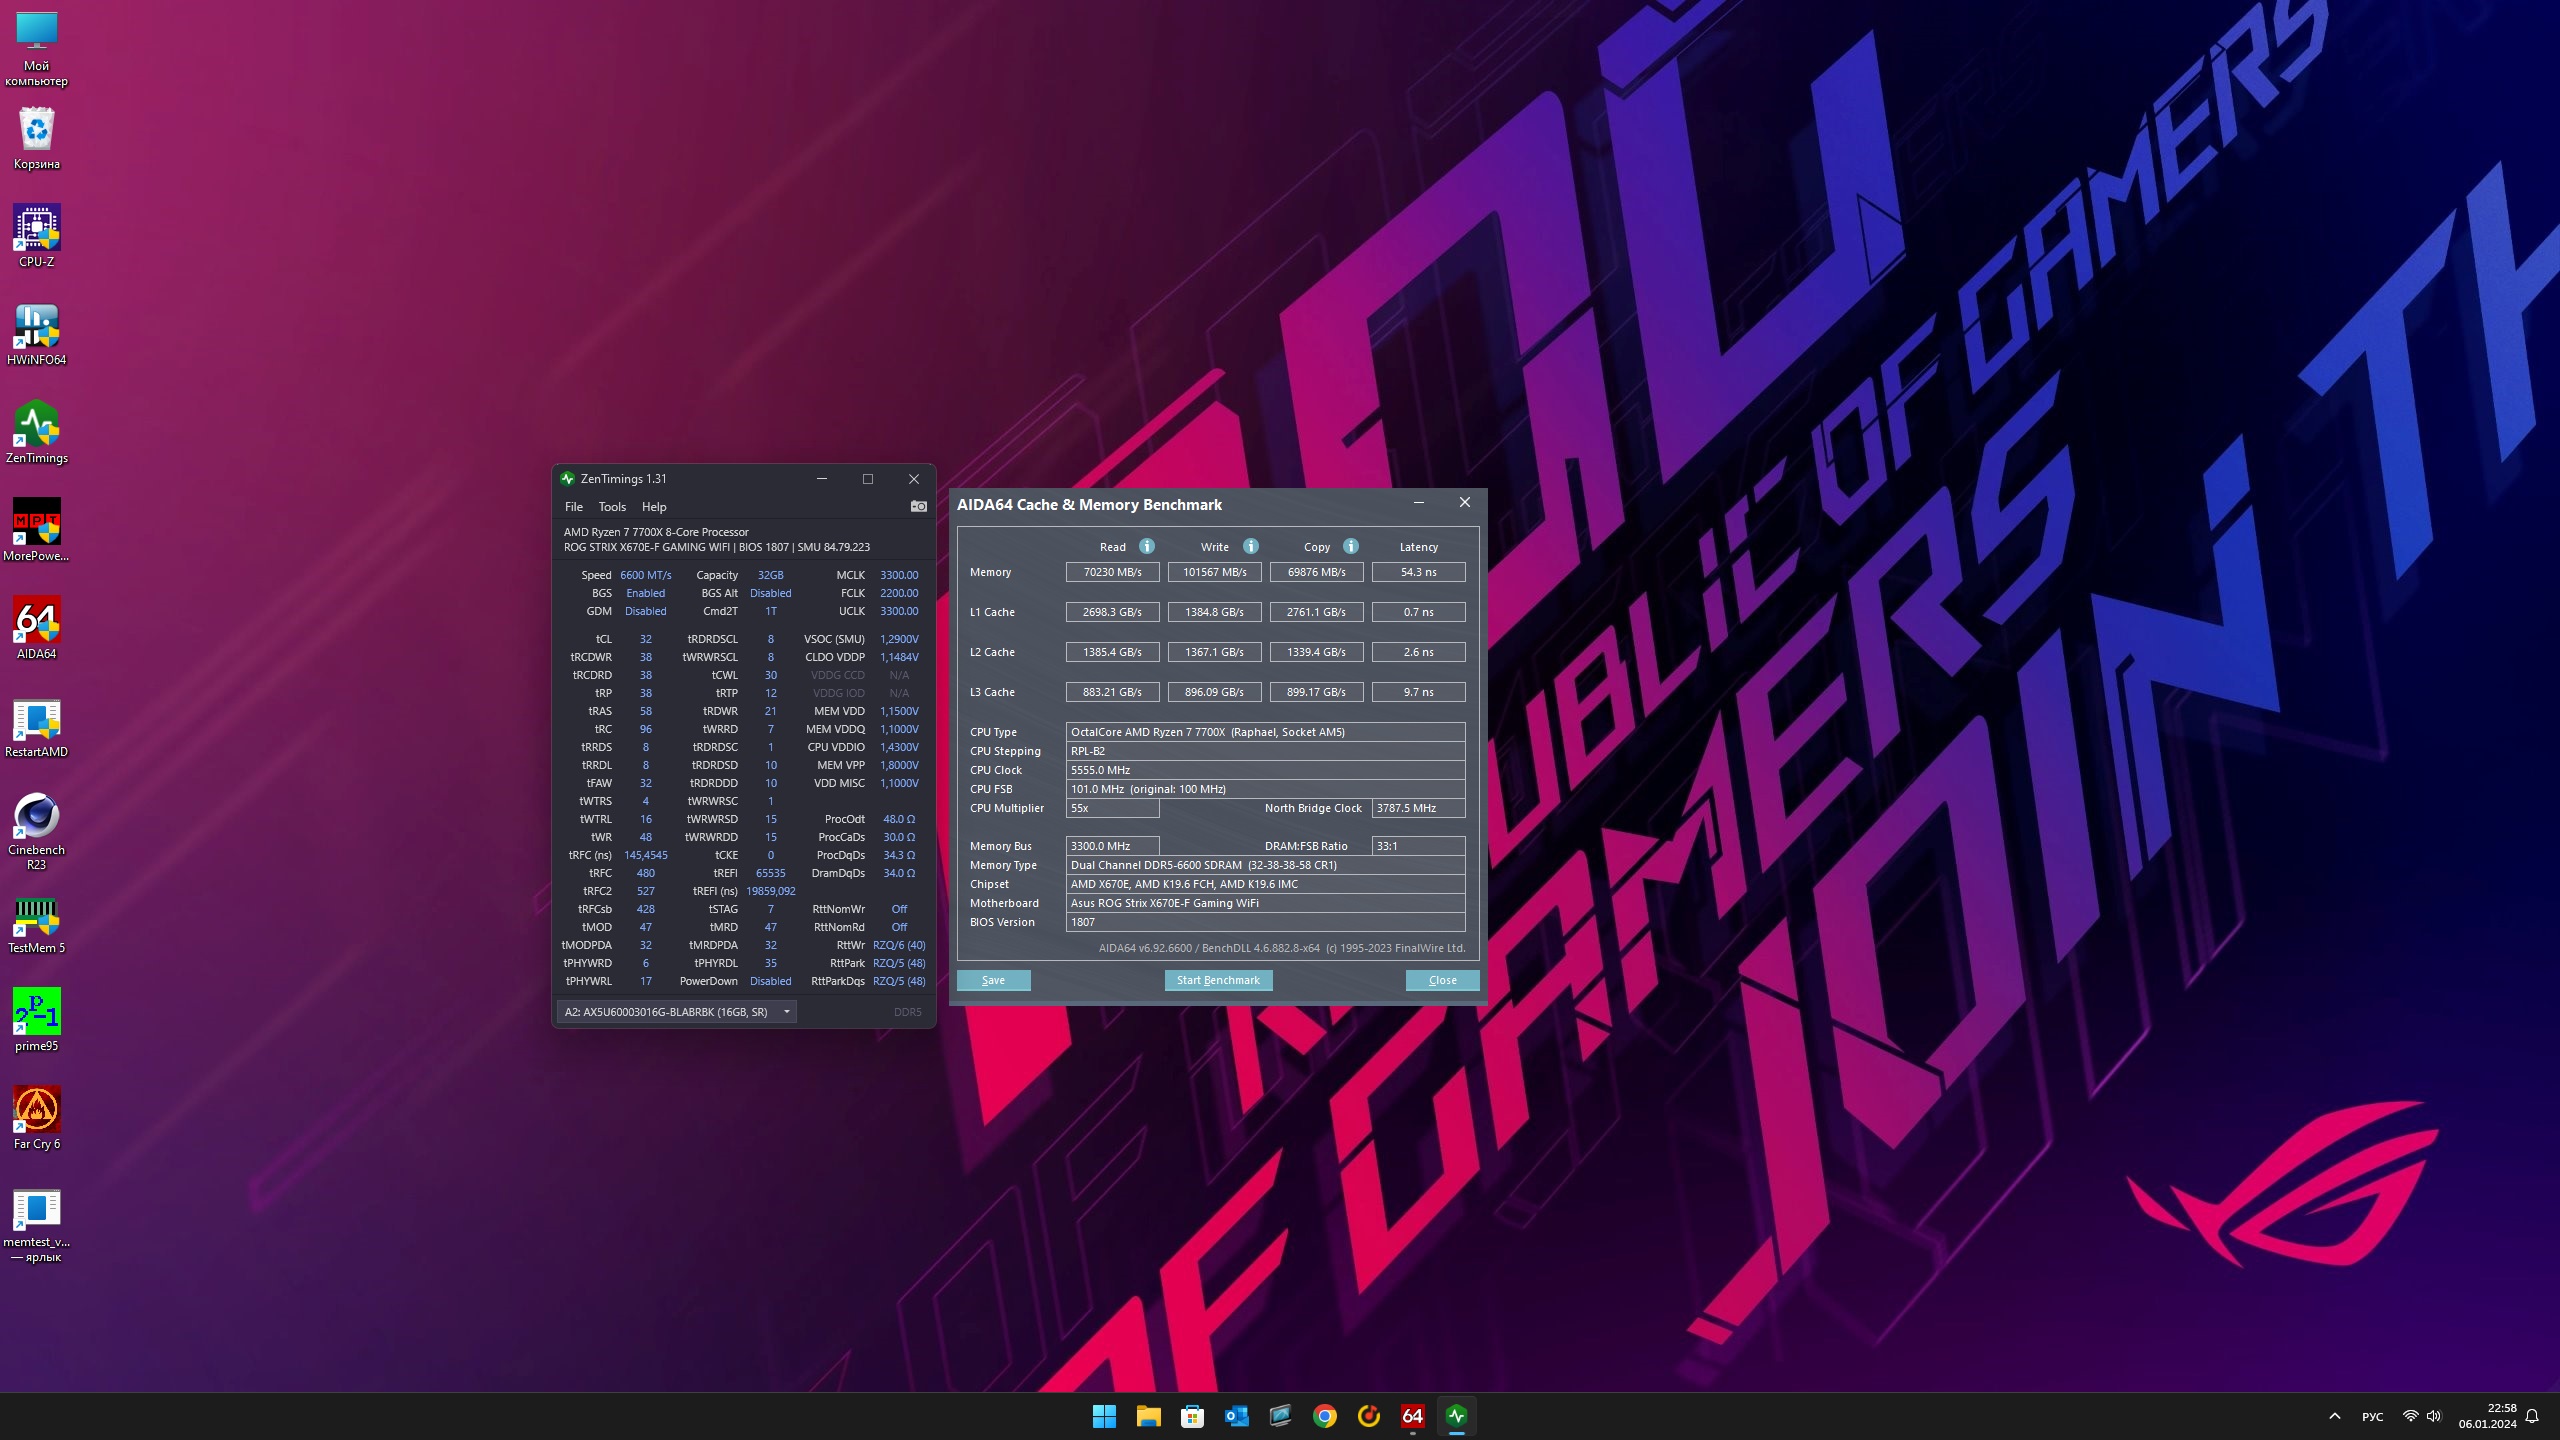The image size is (2560, 1440).
Task: Click the info icon next to Write
Action: pyautogui.click(x=1251, y=546)
